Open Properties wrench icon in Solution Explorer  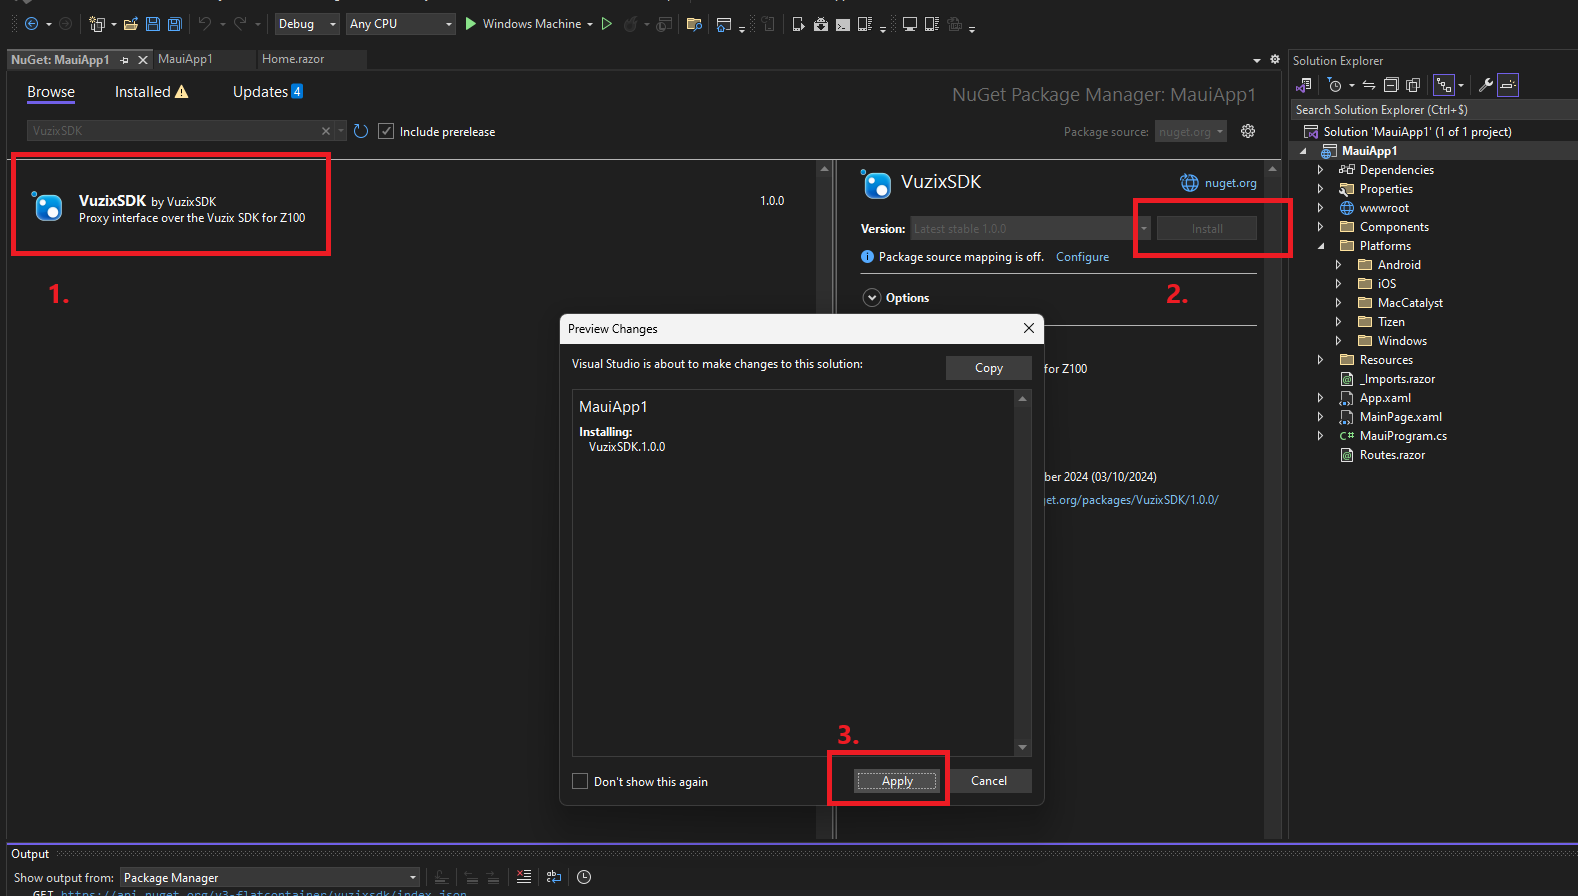(x=1486, y=85)
